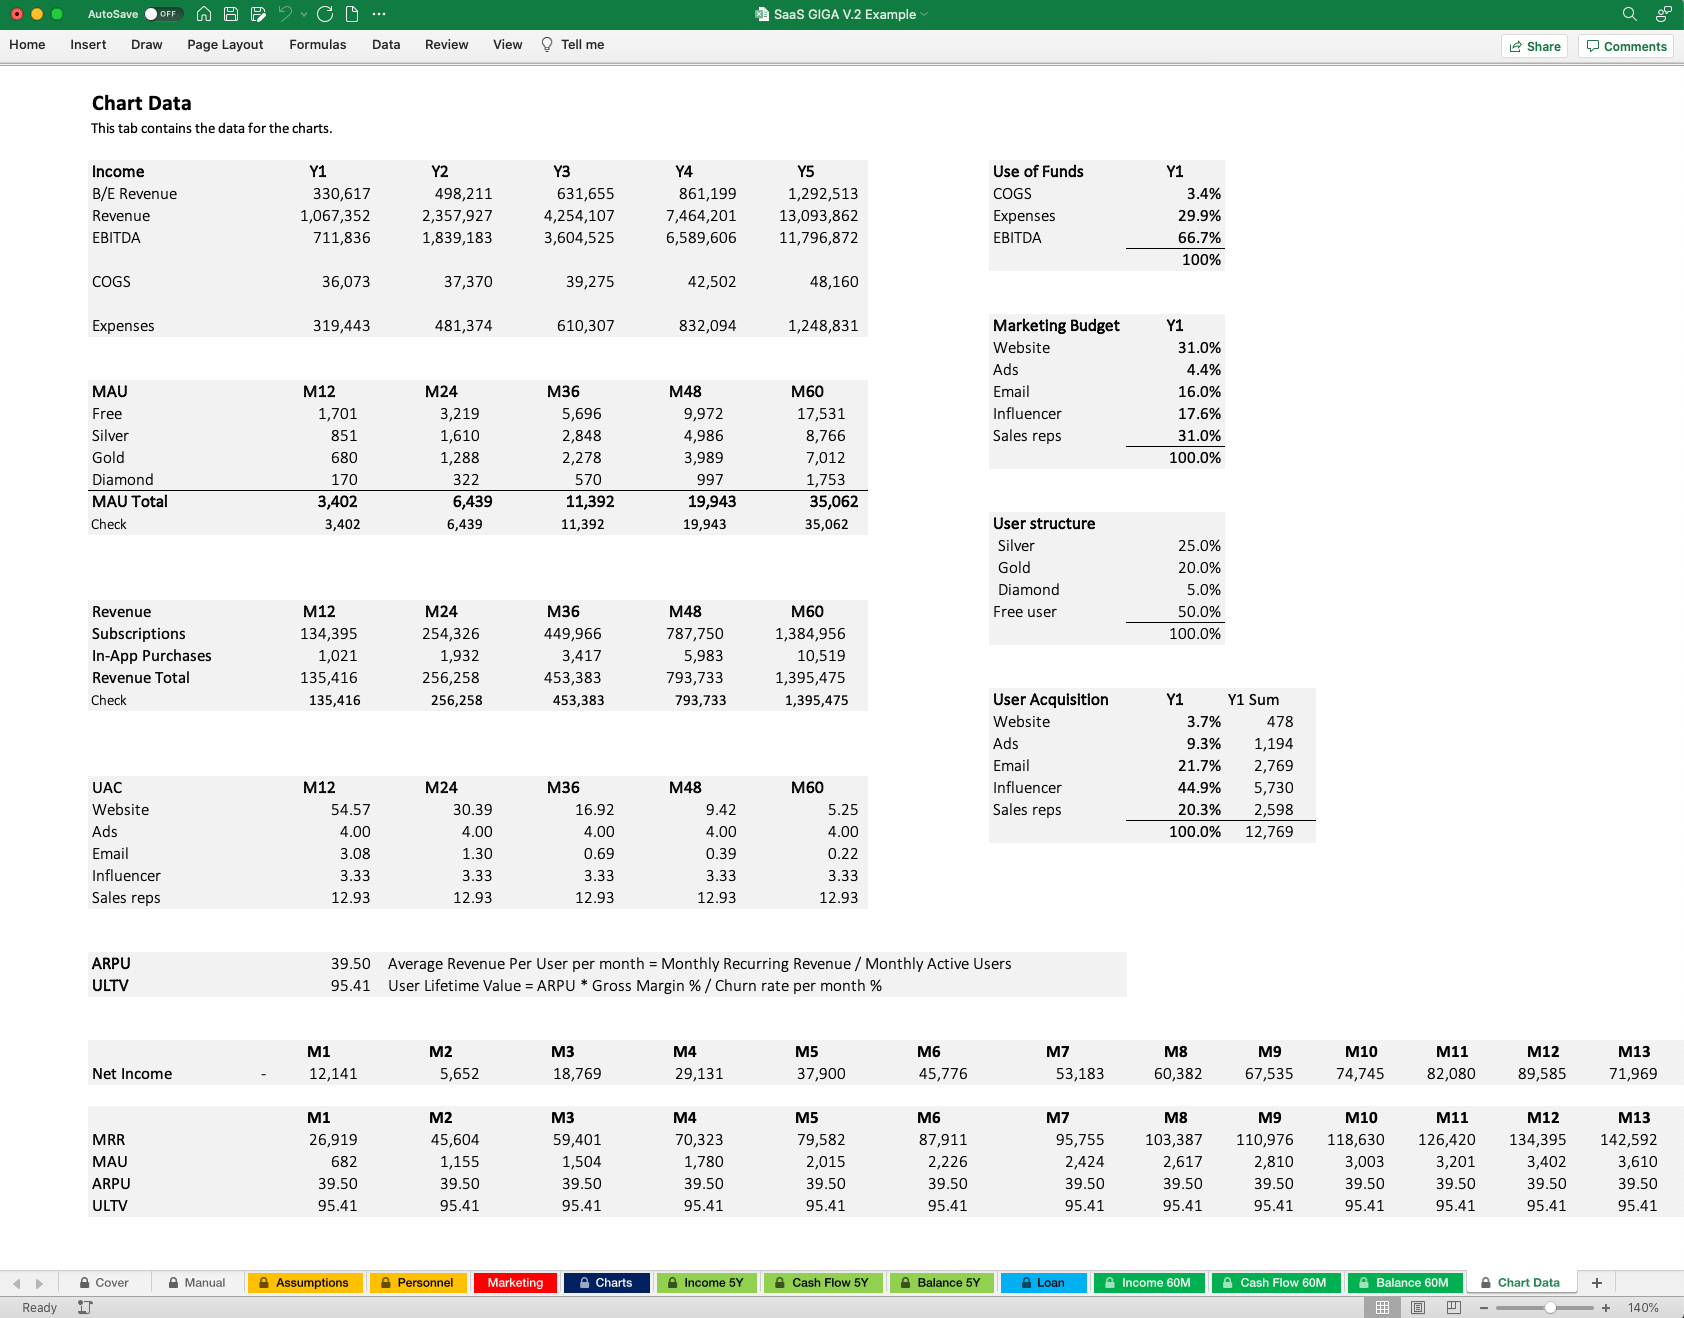Screen dimensions: 1684x1318
Task: Click the previous sheet arrow
Action: [16, 1283]
